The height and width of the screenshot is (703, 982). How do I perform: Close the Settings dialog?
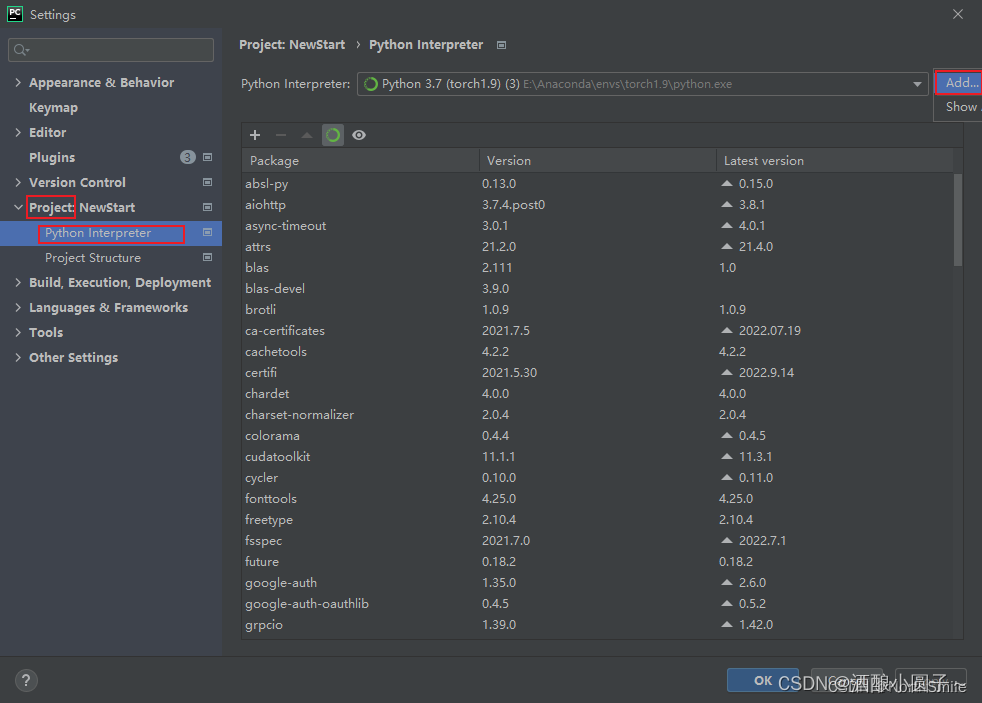click(x=958, y=14)
